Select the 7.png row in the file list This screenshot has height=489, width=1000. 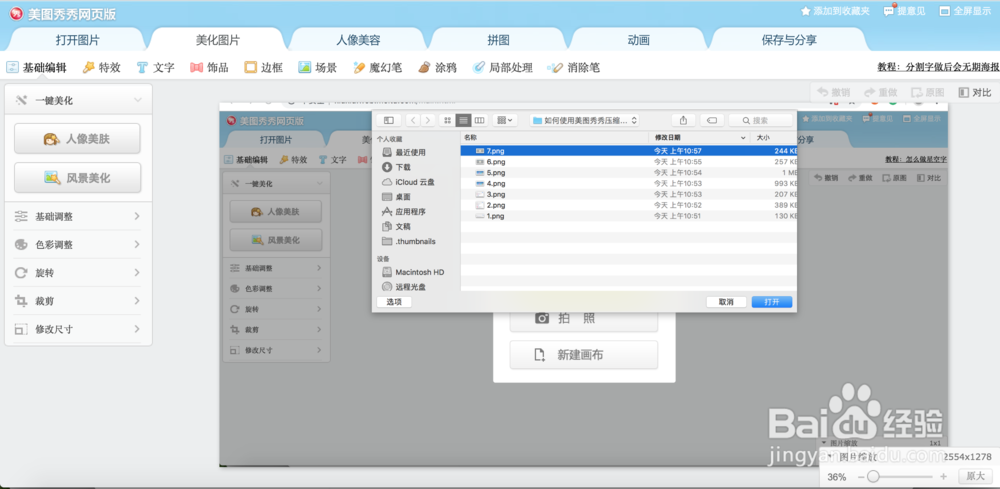click(629, 151)
